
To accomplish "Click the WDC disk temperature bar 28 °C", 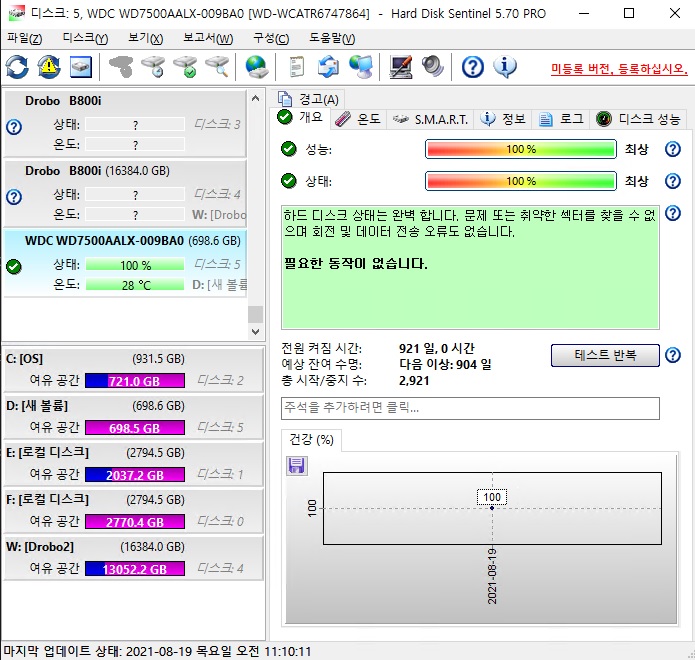I will click(x=135, y=285).
